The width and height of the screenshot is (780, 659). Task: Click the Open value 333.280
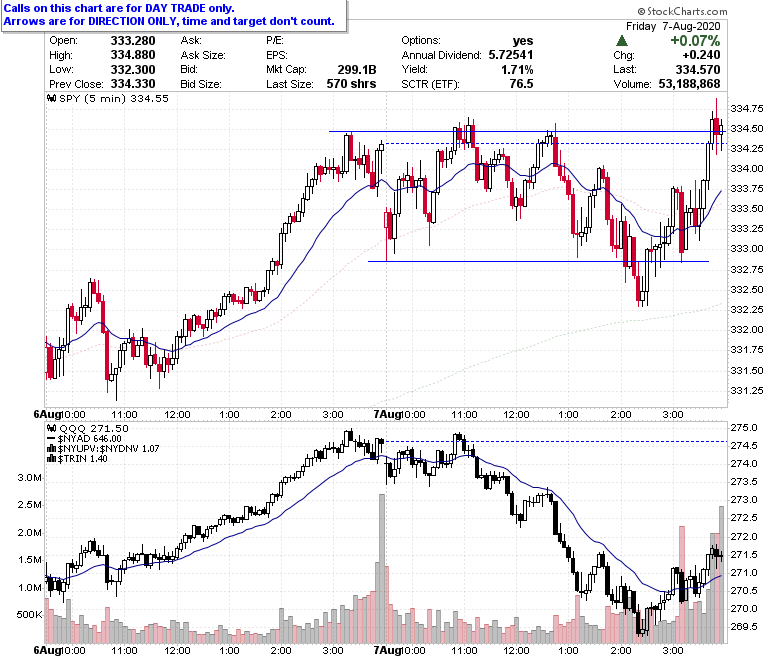[x=133, y=41]
